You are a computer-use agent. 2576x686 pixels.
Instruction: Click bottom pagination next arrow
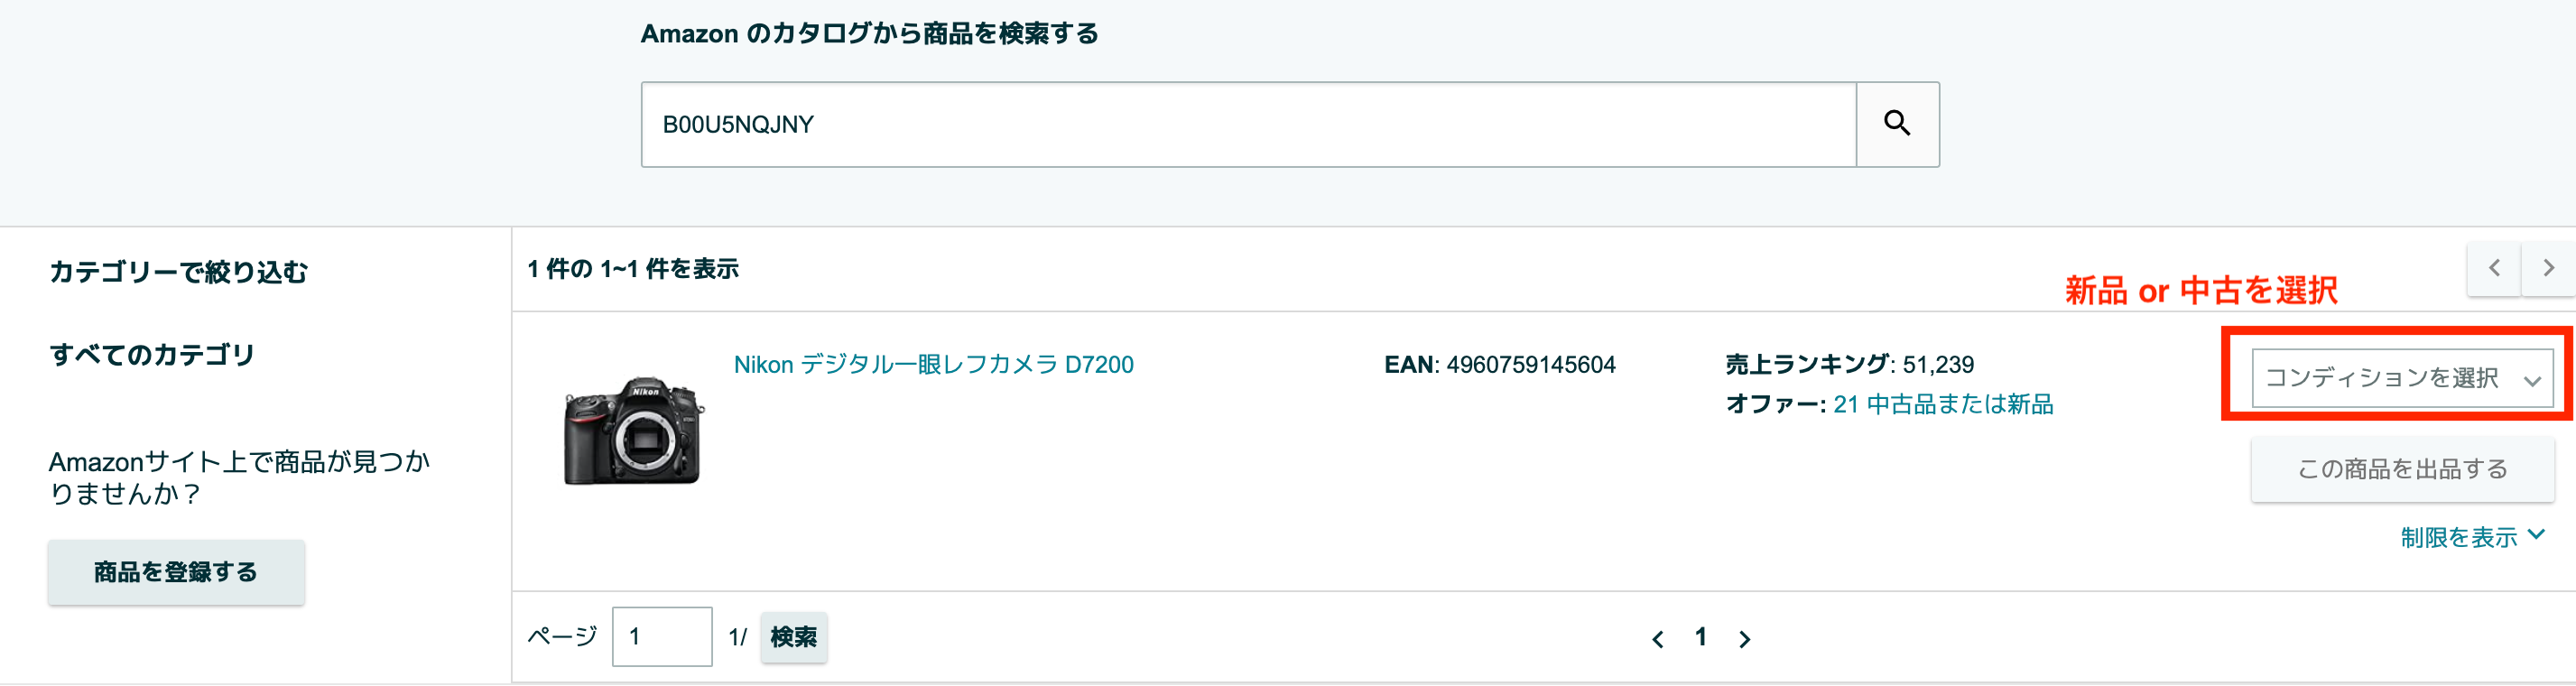pyautogui.click(x=1744, y=638)
